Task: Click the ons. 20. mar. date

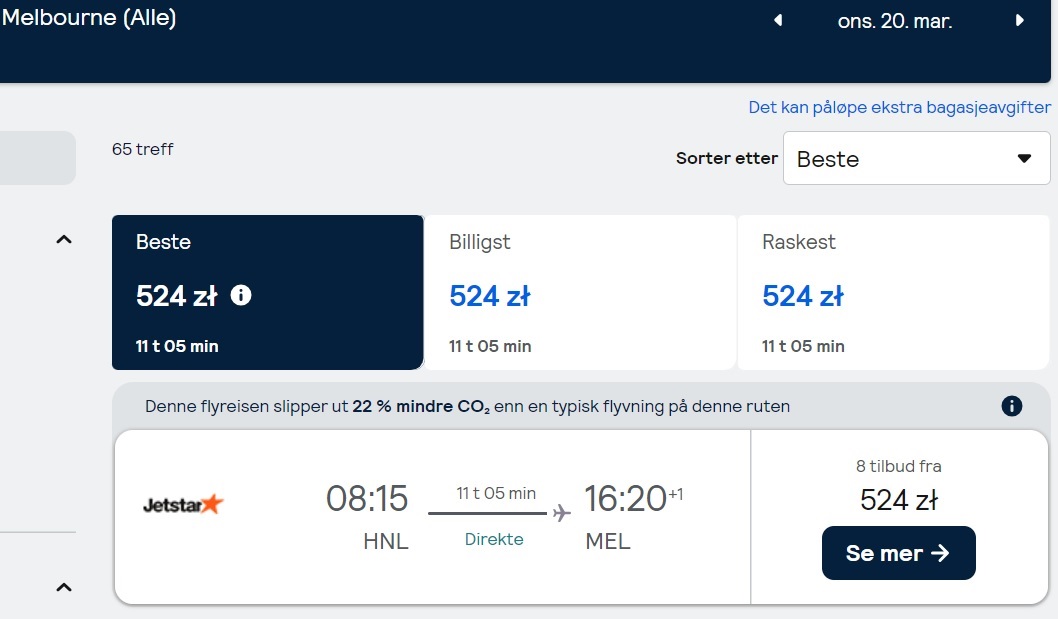Action: (x=895, y=21)
